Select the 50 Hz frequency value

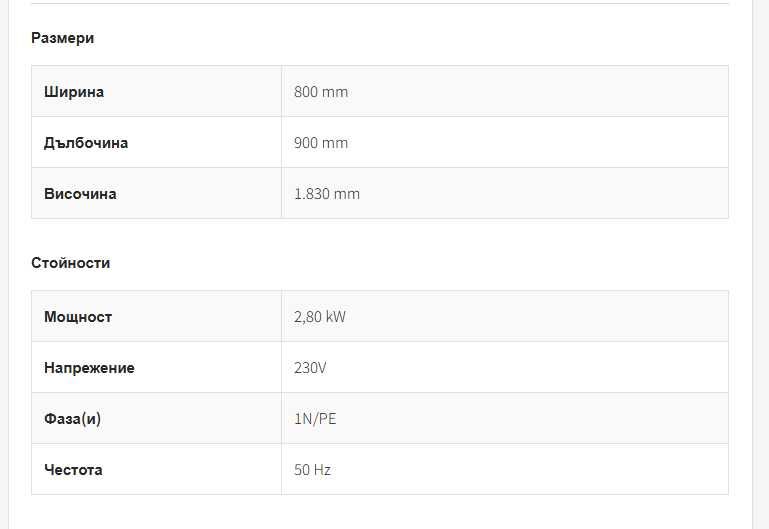point(312,470)
